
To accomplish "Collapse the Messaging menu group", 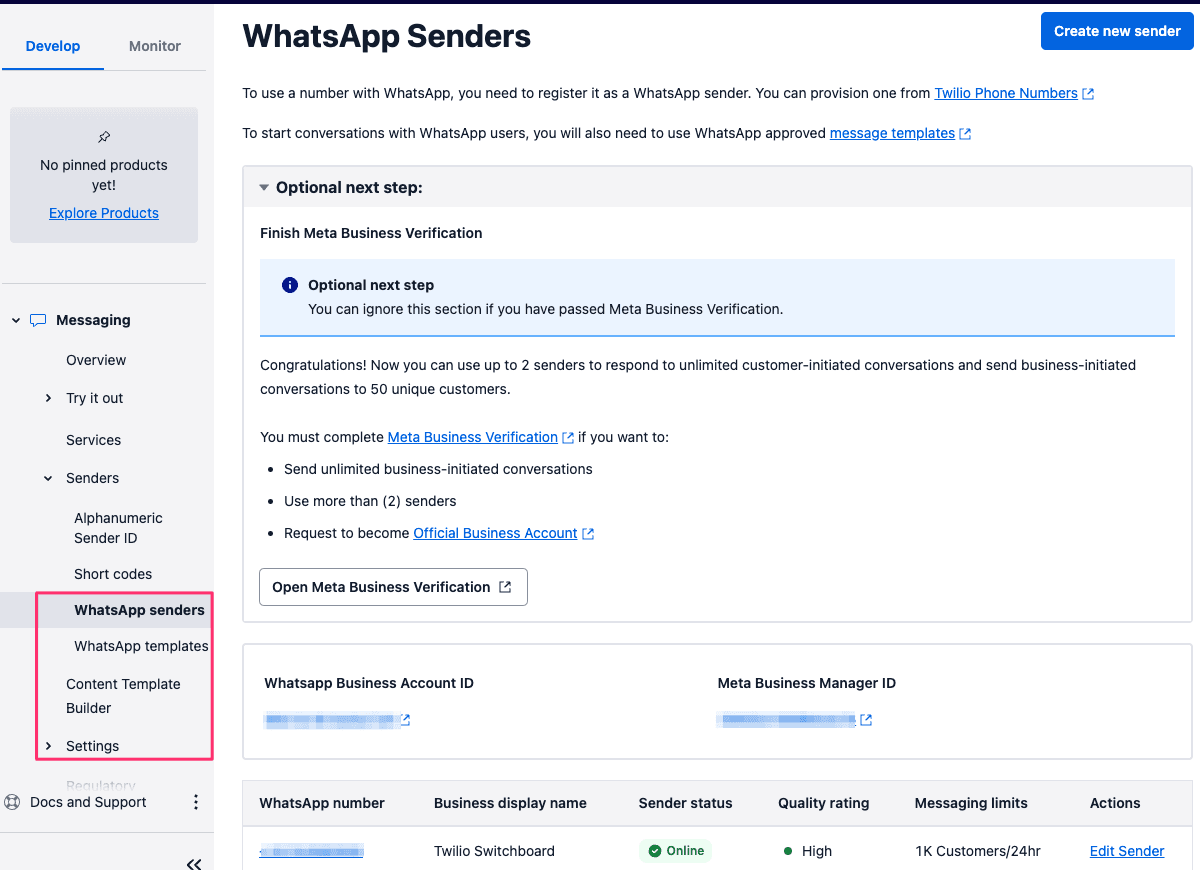I will (16, 320).
